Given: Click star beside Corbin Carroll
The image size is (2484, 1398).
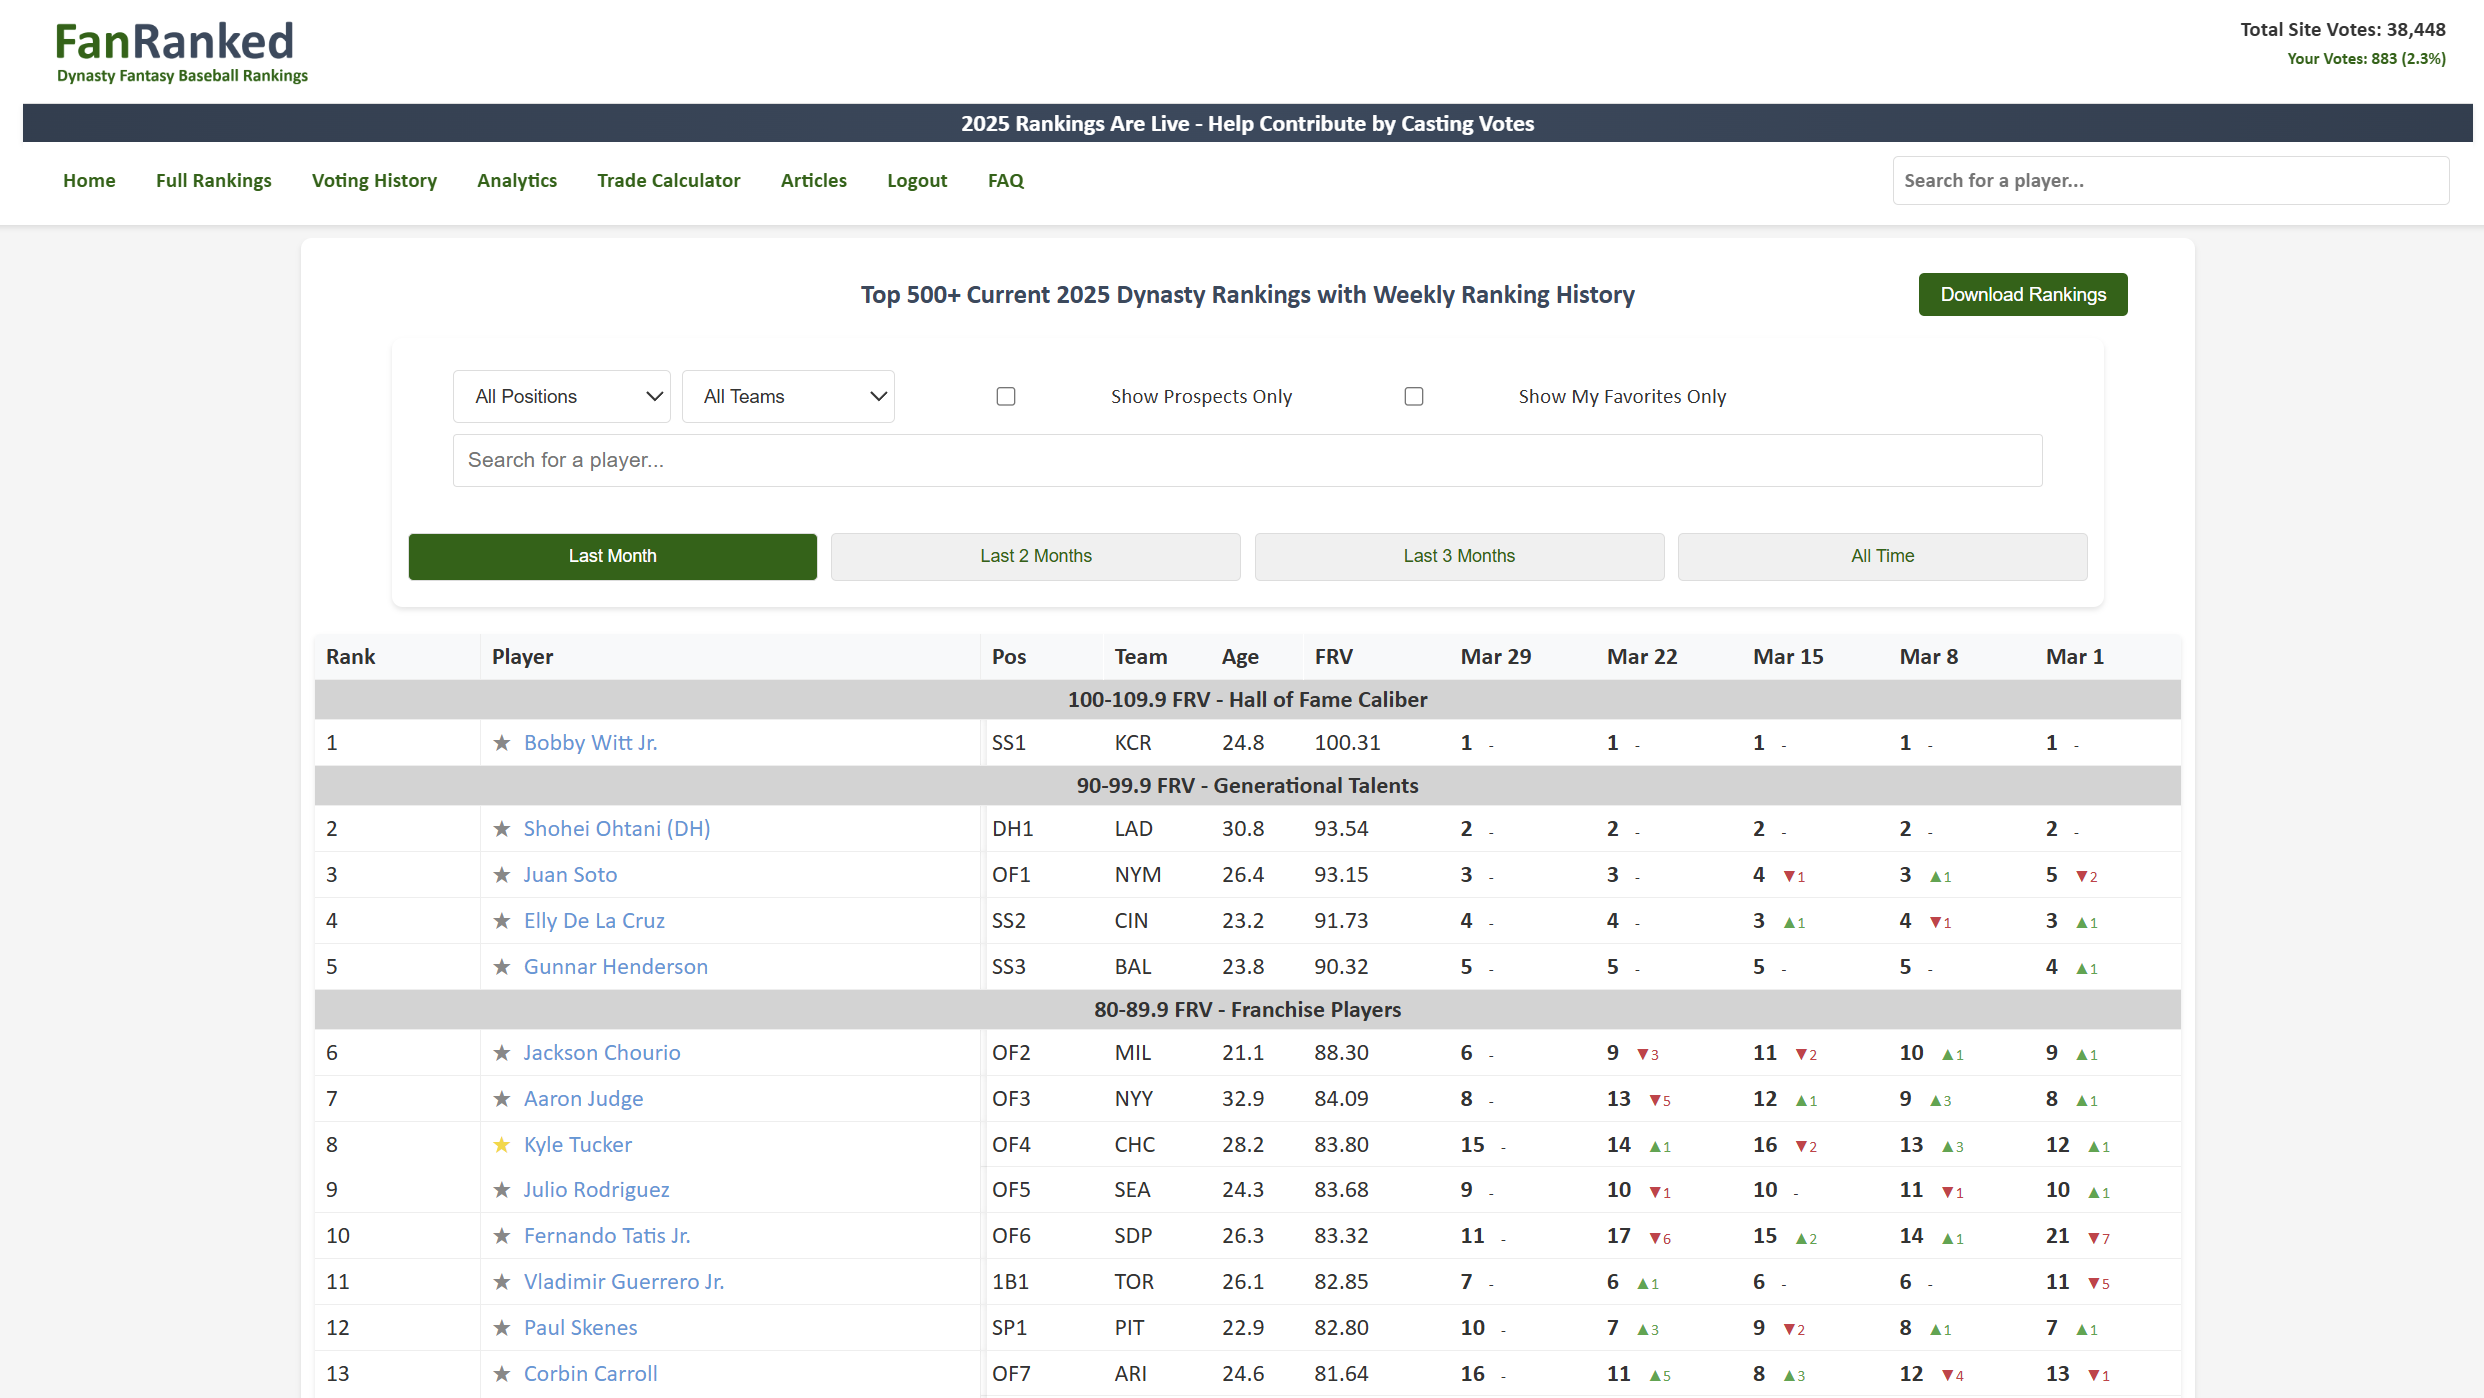Looking at the screenshot, I should pyautogui.click(x=502, y=1374).
